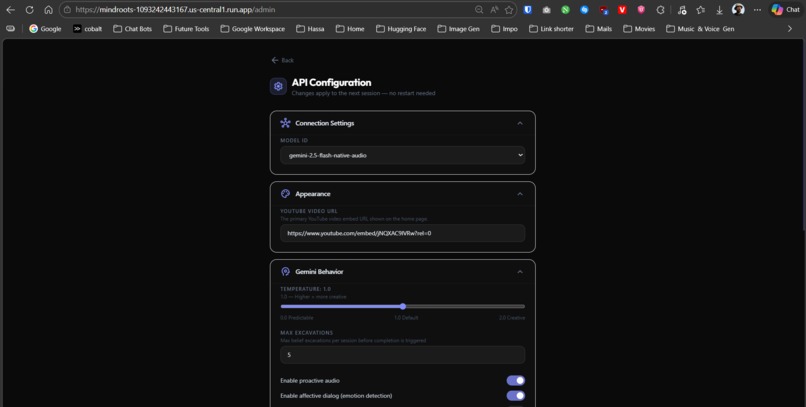806x407 pixels.
Task: Click the temperature slider handle
Action: click(403, 306)
